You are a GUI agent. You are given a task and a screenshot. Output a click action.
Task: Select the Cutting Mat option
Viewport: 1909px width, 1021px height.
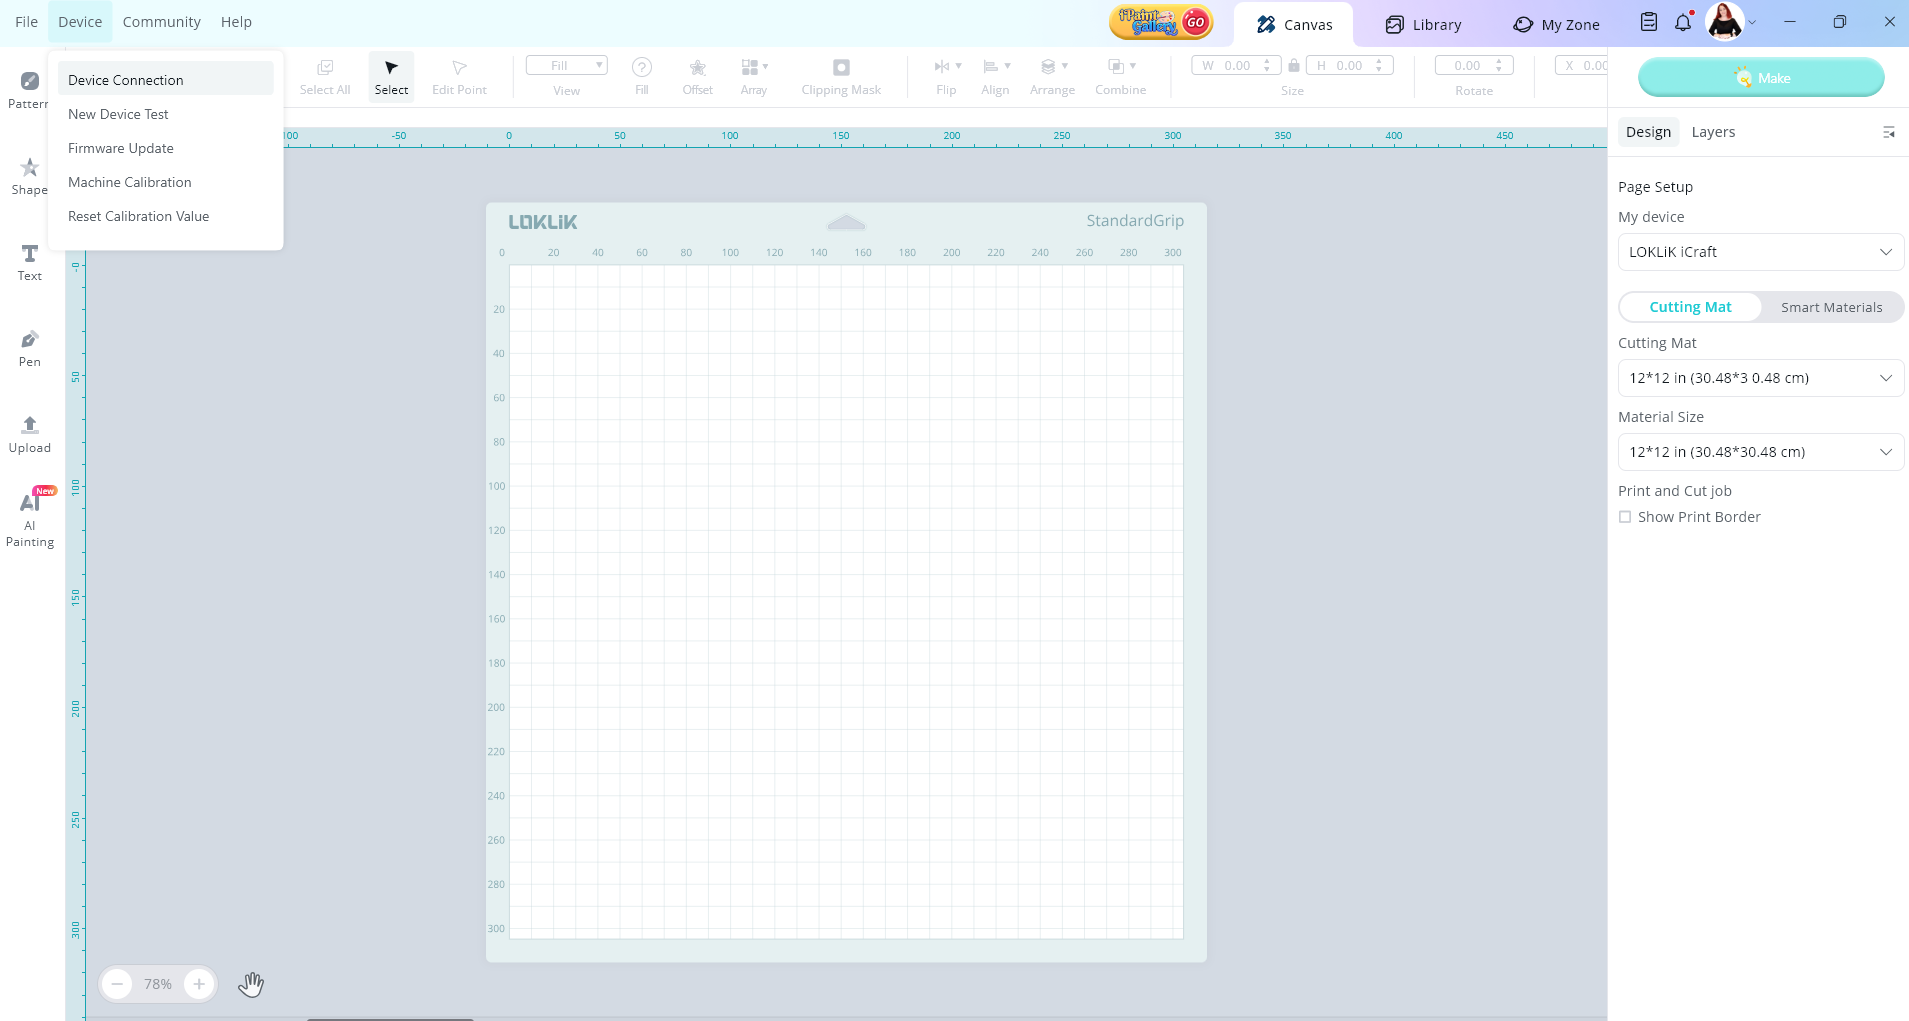1690,307
